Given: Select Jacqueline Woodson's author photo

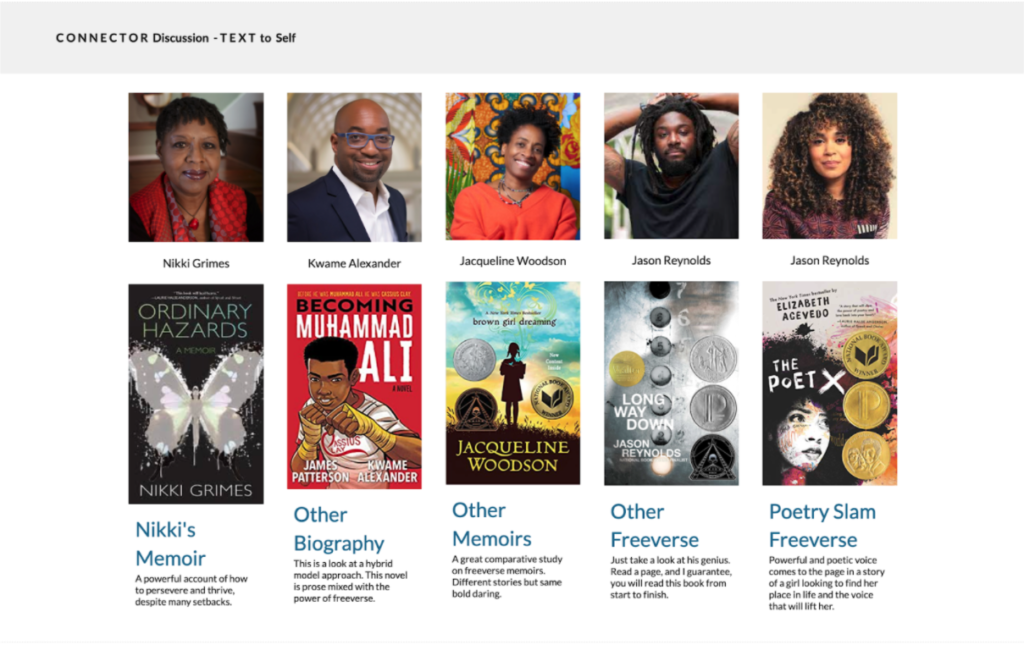Looking at the screenshot, I should click(x=512, y=167).
